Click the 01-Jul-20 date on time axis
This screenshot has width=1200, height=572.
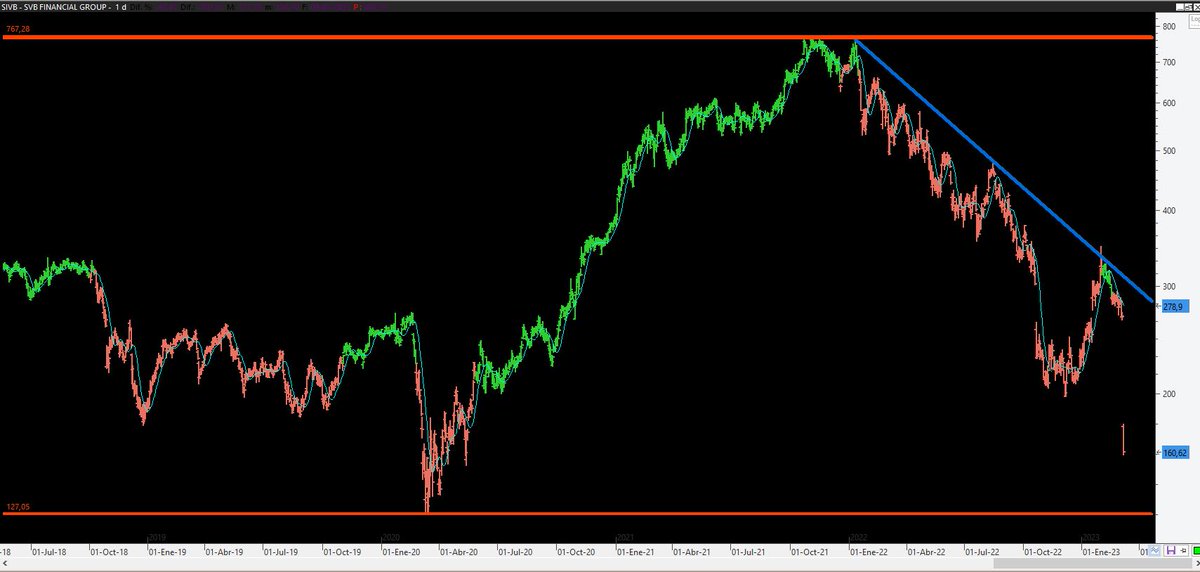click(x=514, y=550)
